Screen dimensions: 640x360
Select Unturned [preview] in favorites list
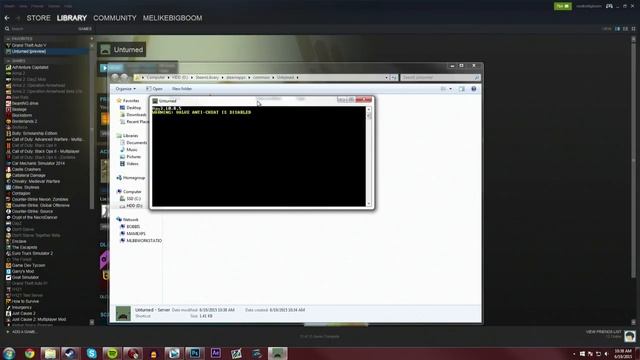tap(29, 51)
